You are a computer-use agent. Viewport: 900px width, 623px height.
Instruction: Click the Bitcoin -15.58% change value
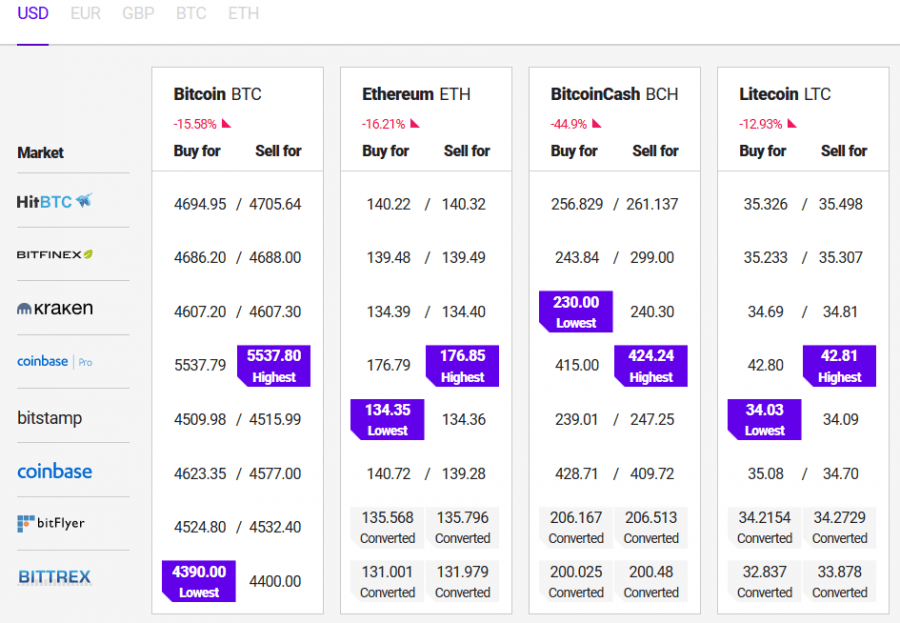coord(195,124)
